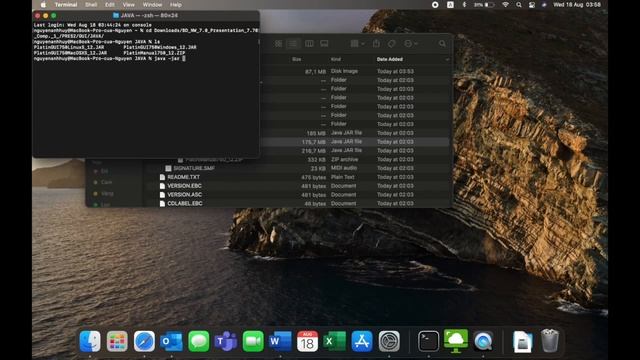Click the input source A icon

tap(450, 5)
